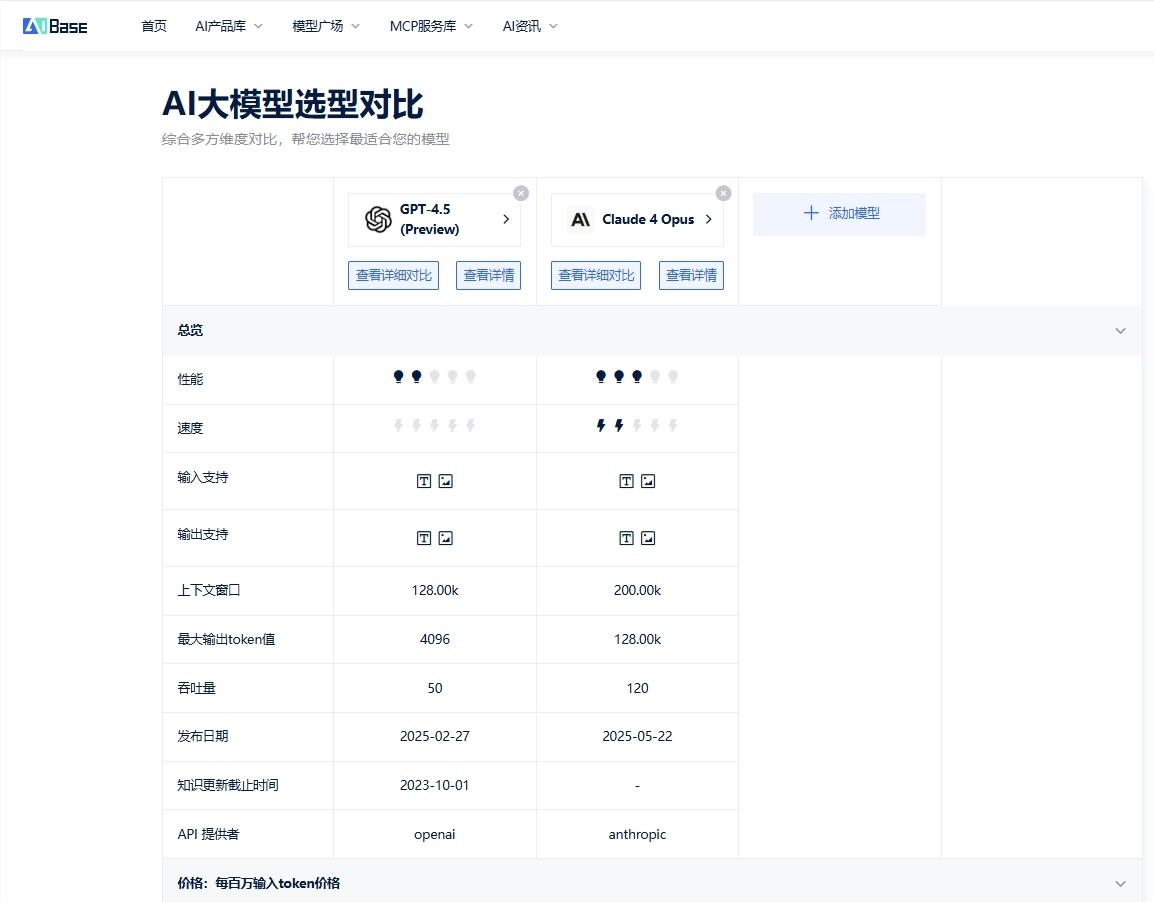The image size is (1154, 902).
Task: Click the 吞吐量 row label
Action: [x=197, y=688]
